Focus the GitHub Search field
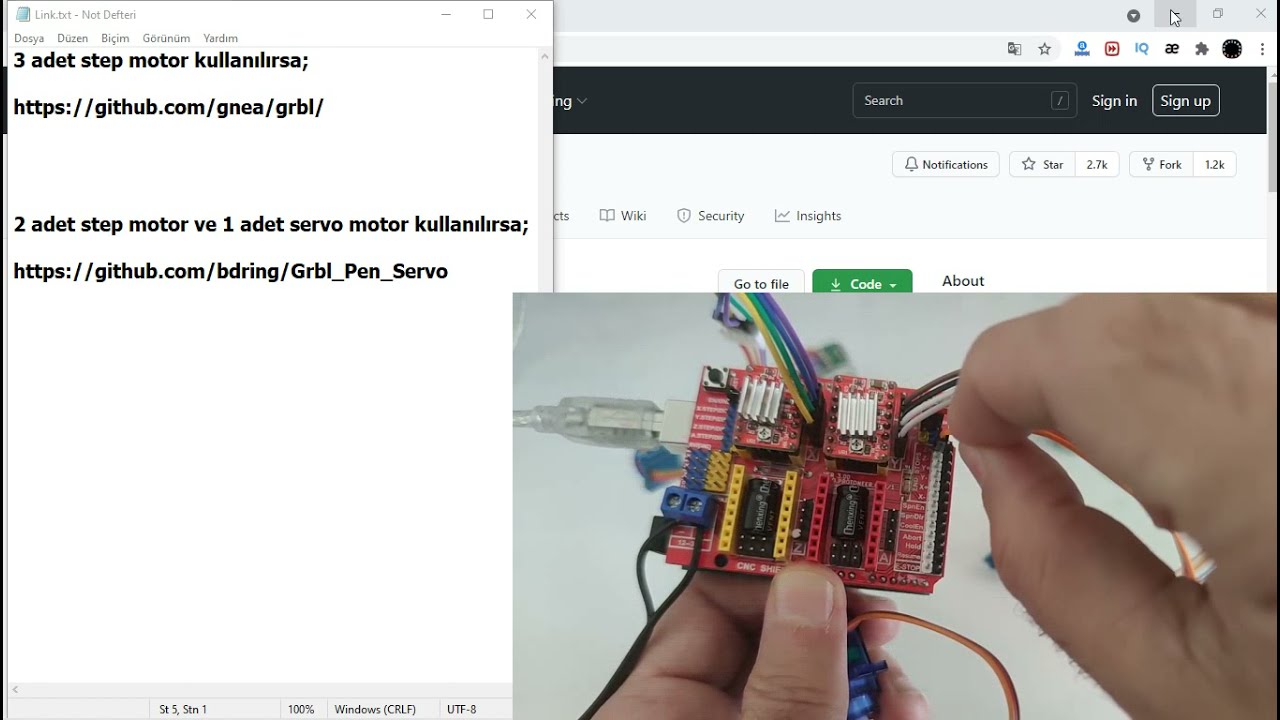The image size is (1280, 720). coord(964,100)
